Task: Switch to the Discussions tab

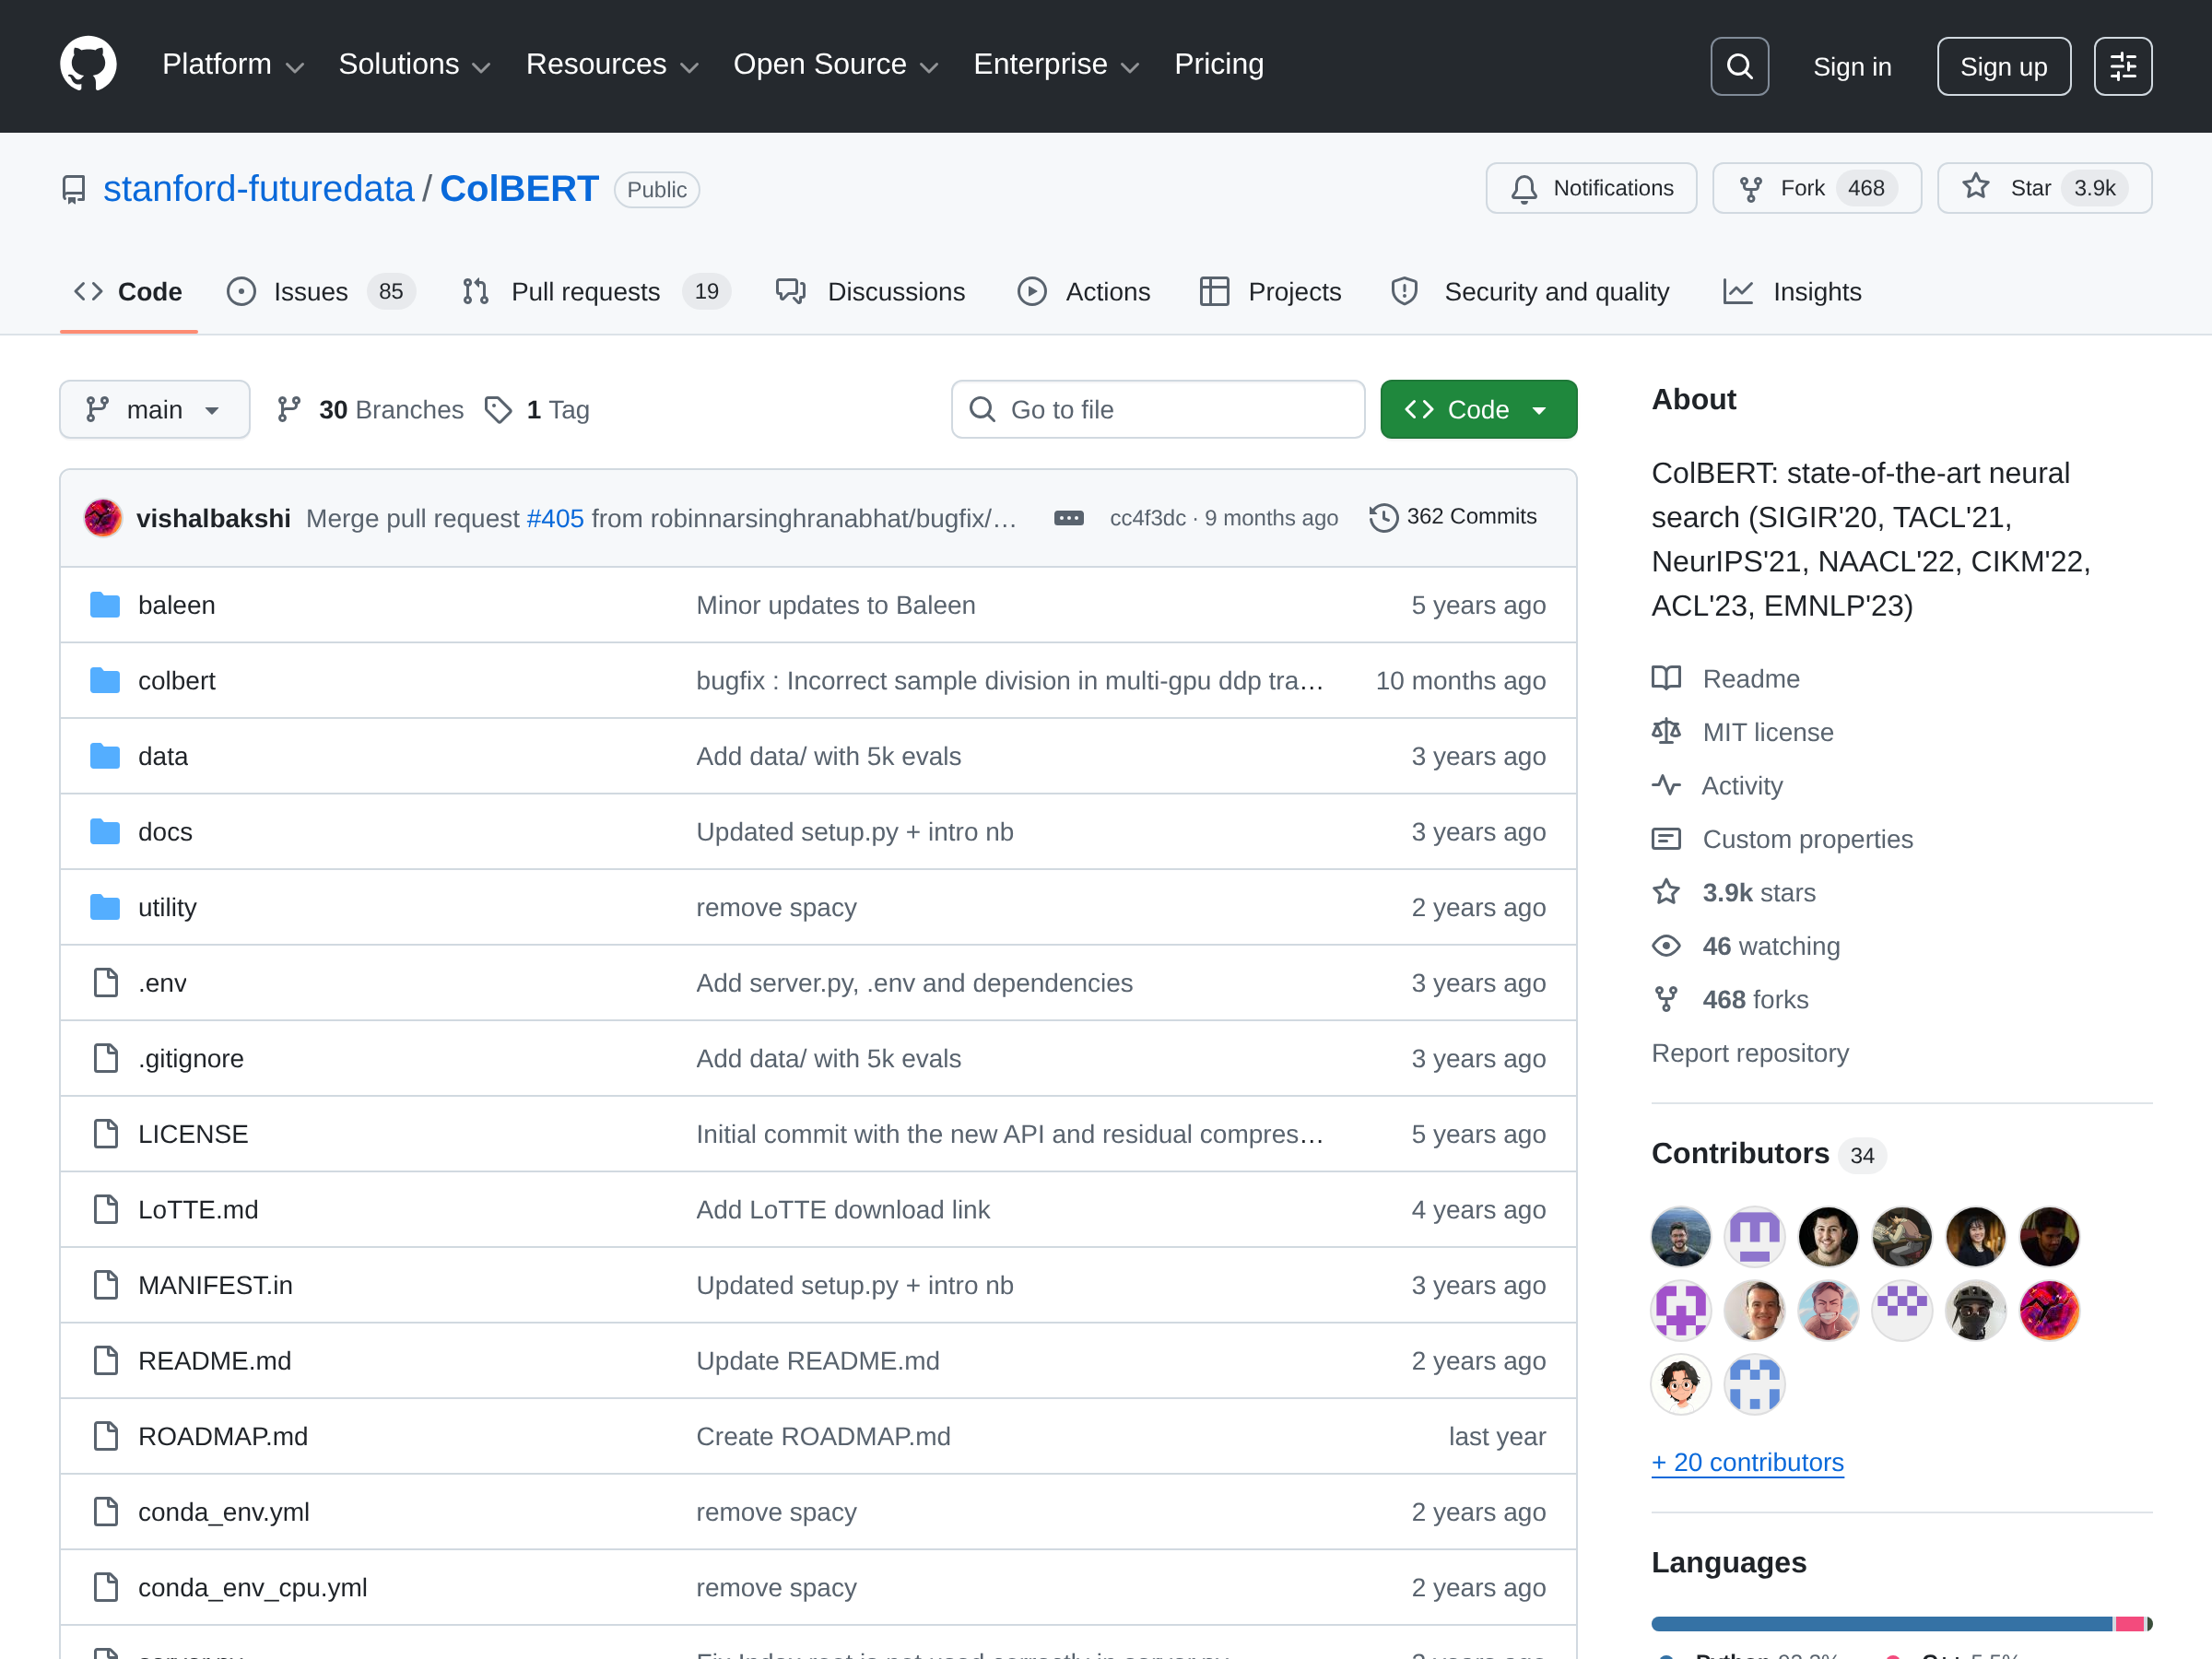Action: [871, 292]
